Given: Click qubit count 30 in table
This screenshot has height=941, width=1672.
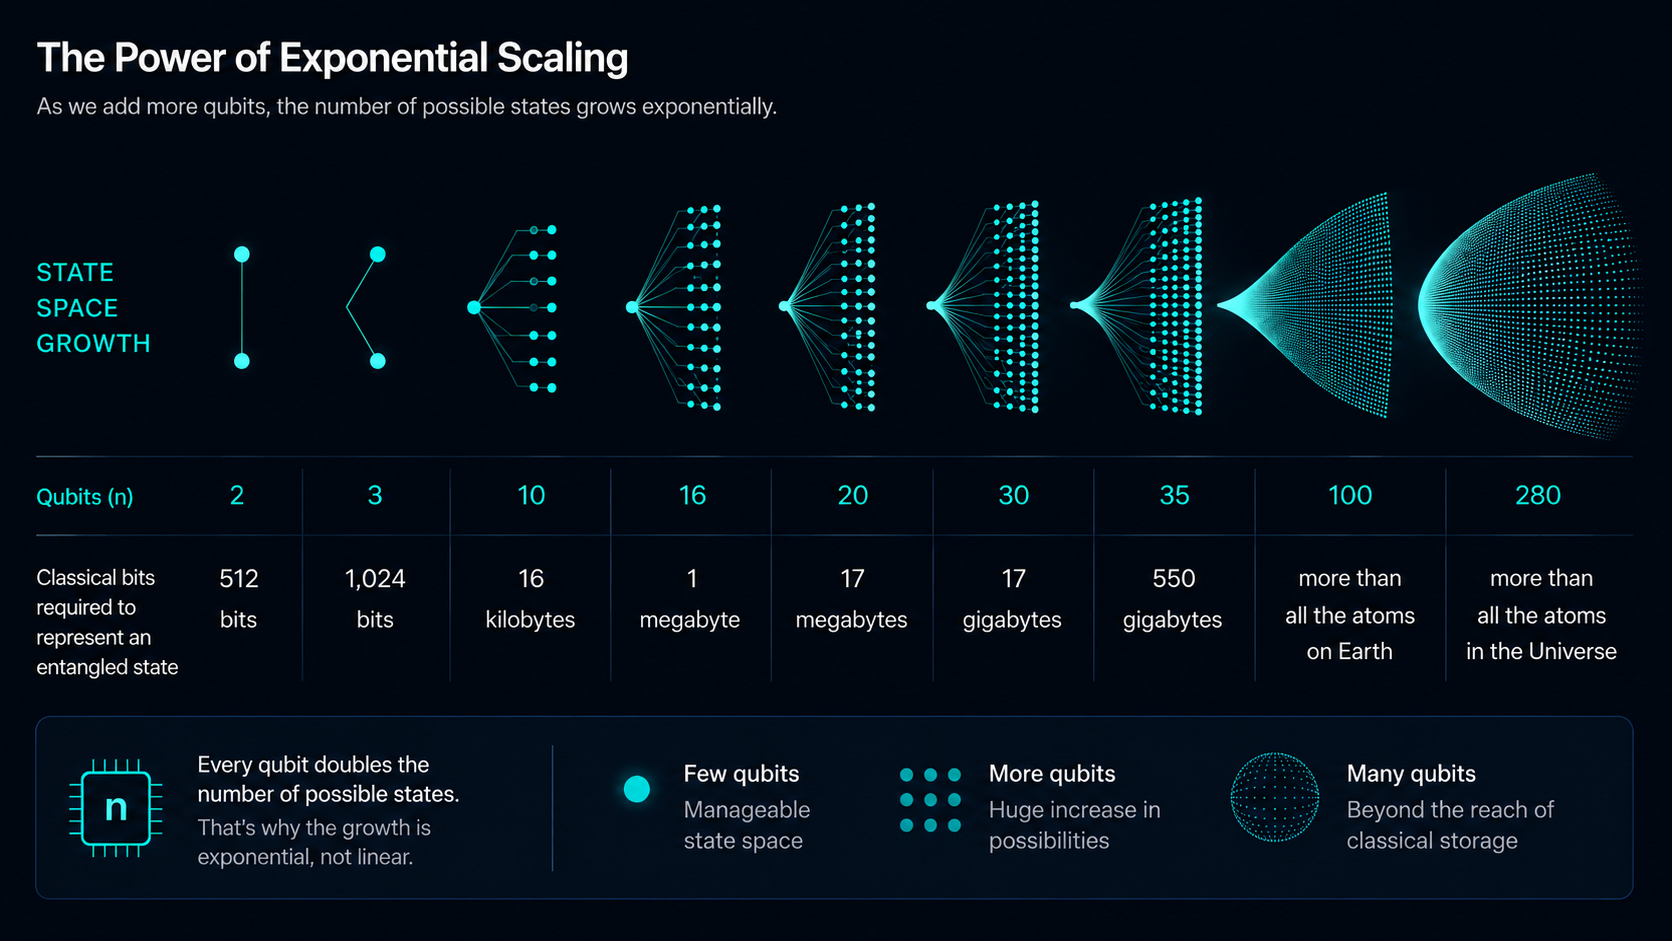Looking at the screenshot, I should [x=1014, y=495].
